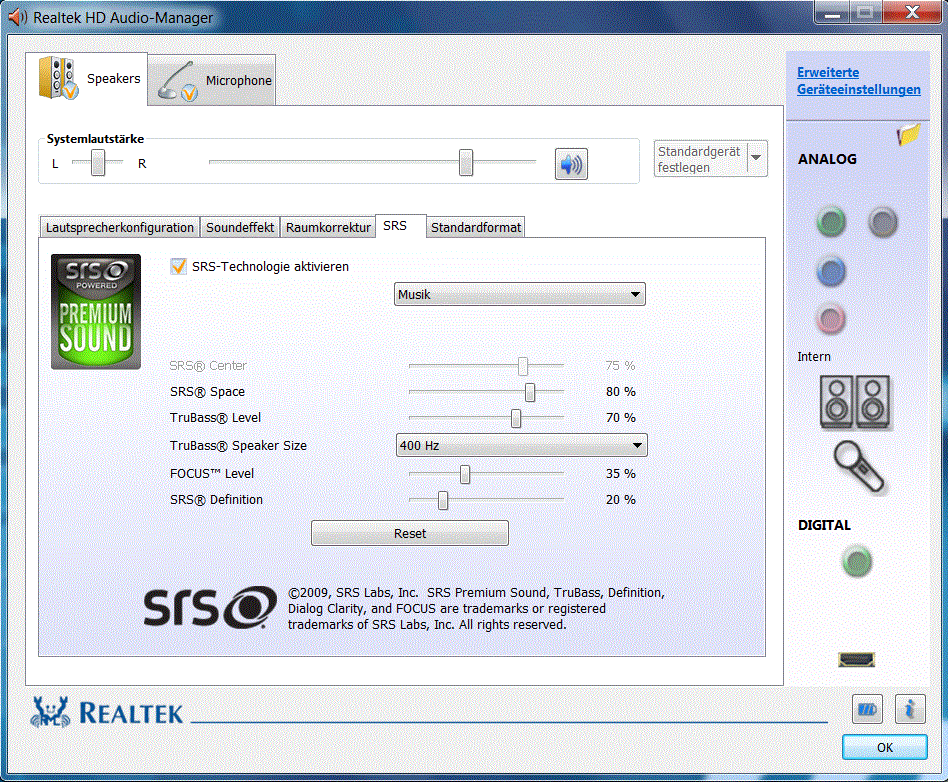Screen dimensions: 948x782
Task: Click the pink analog audio jack
Action: 831,320
